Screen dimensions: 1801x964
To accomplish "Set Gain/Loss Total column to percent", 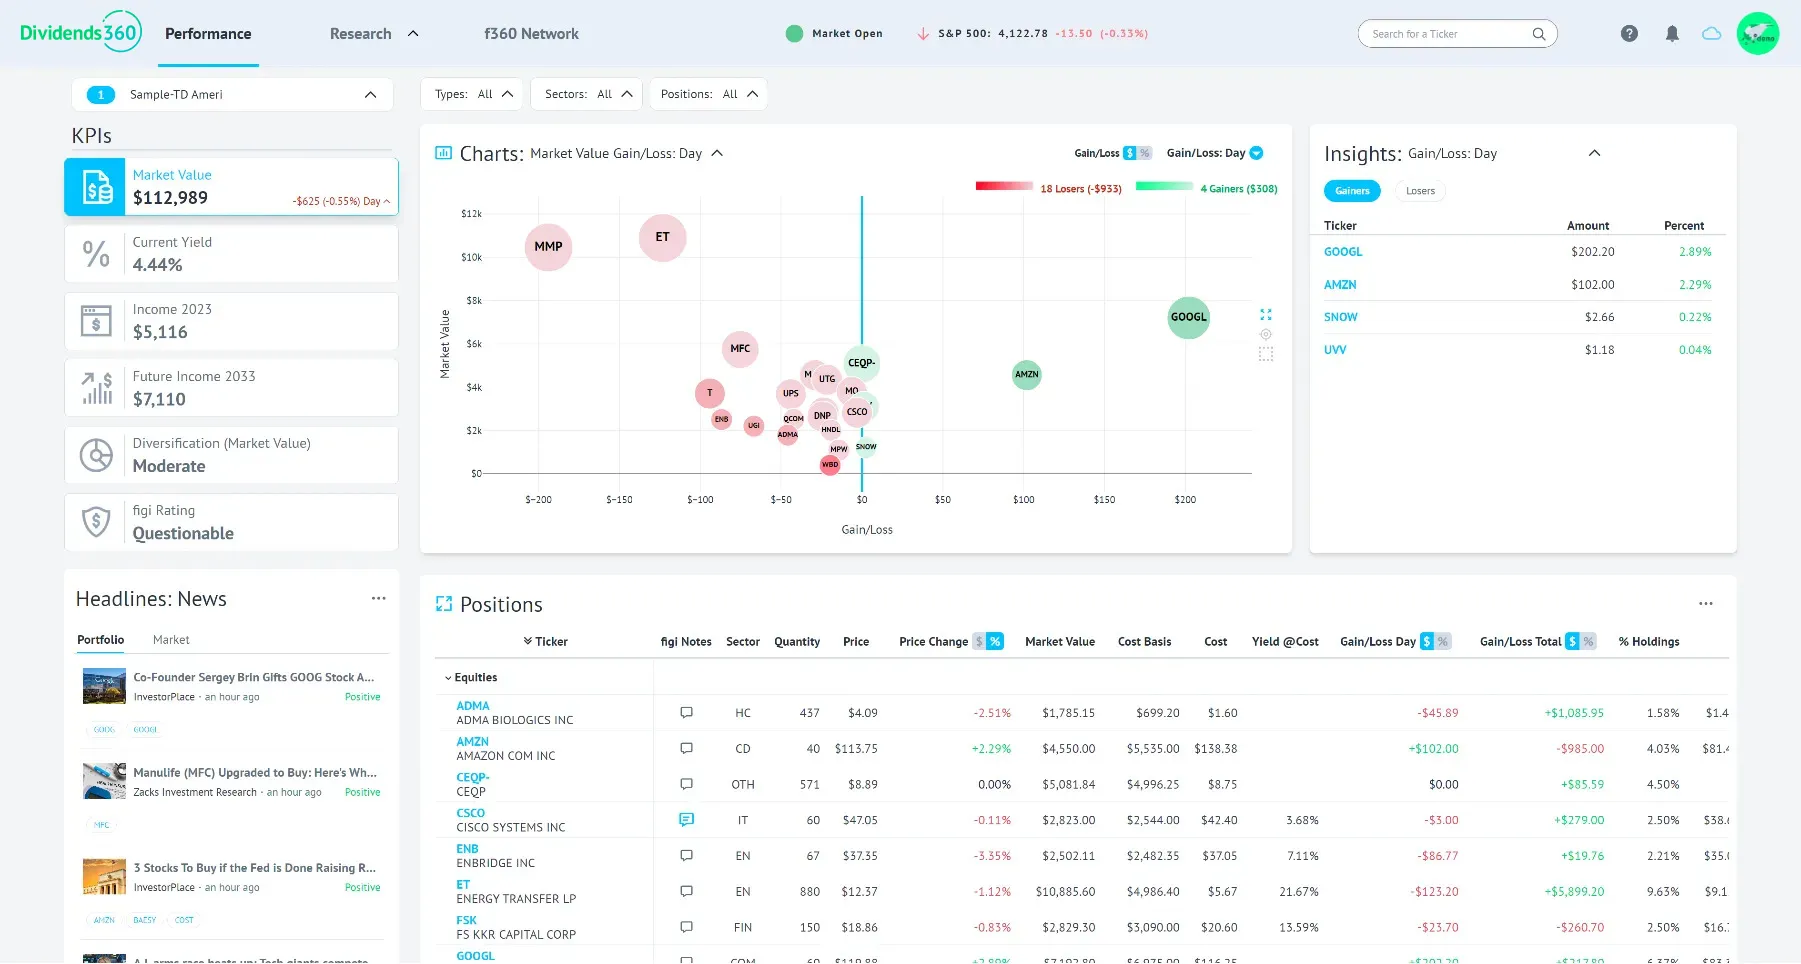I will click(x=1588, y=641).
